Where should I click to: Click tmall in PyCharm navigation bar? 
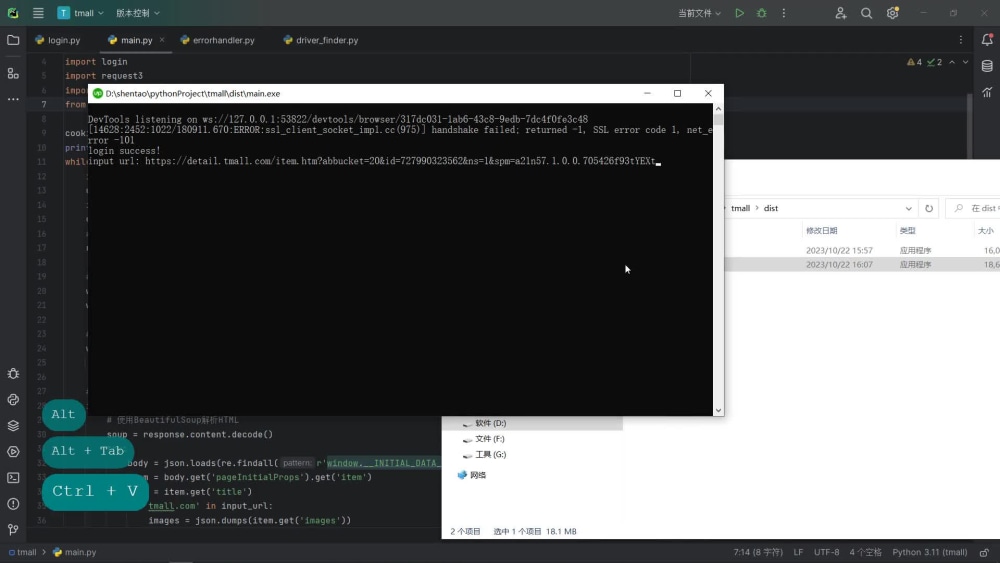click(x=22, y=552)
